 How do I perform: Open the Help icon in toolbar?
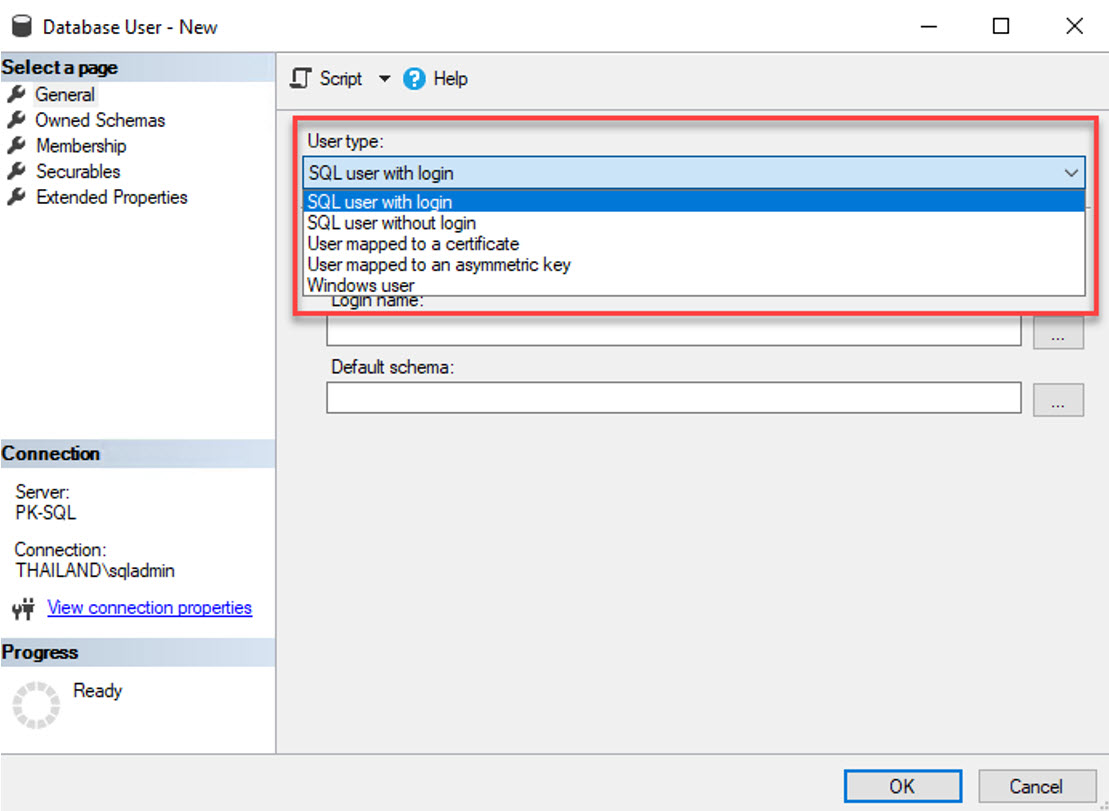[x=414, y=78]
